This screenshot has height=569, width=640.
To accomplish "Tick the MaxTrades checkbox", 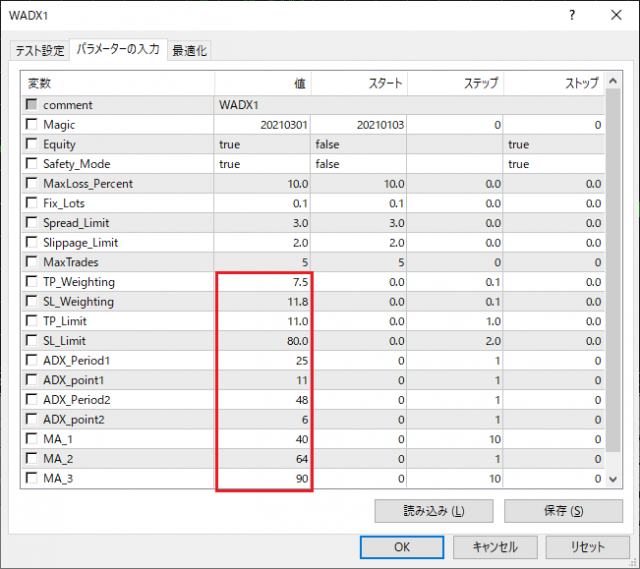I will [31, 262].
